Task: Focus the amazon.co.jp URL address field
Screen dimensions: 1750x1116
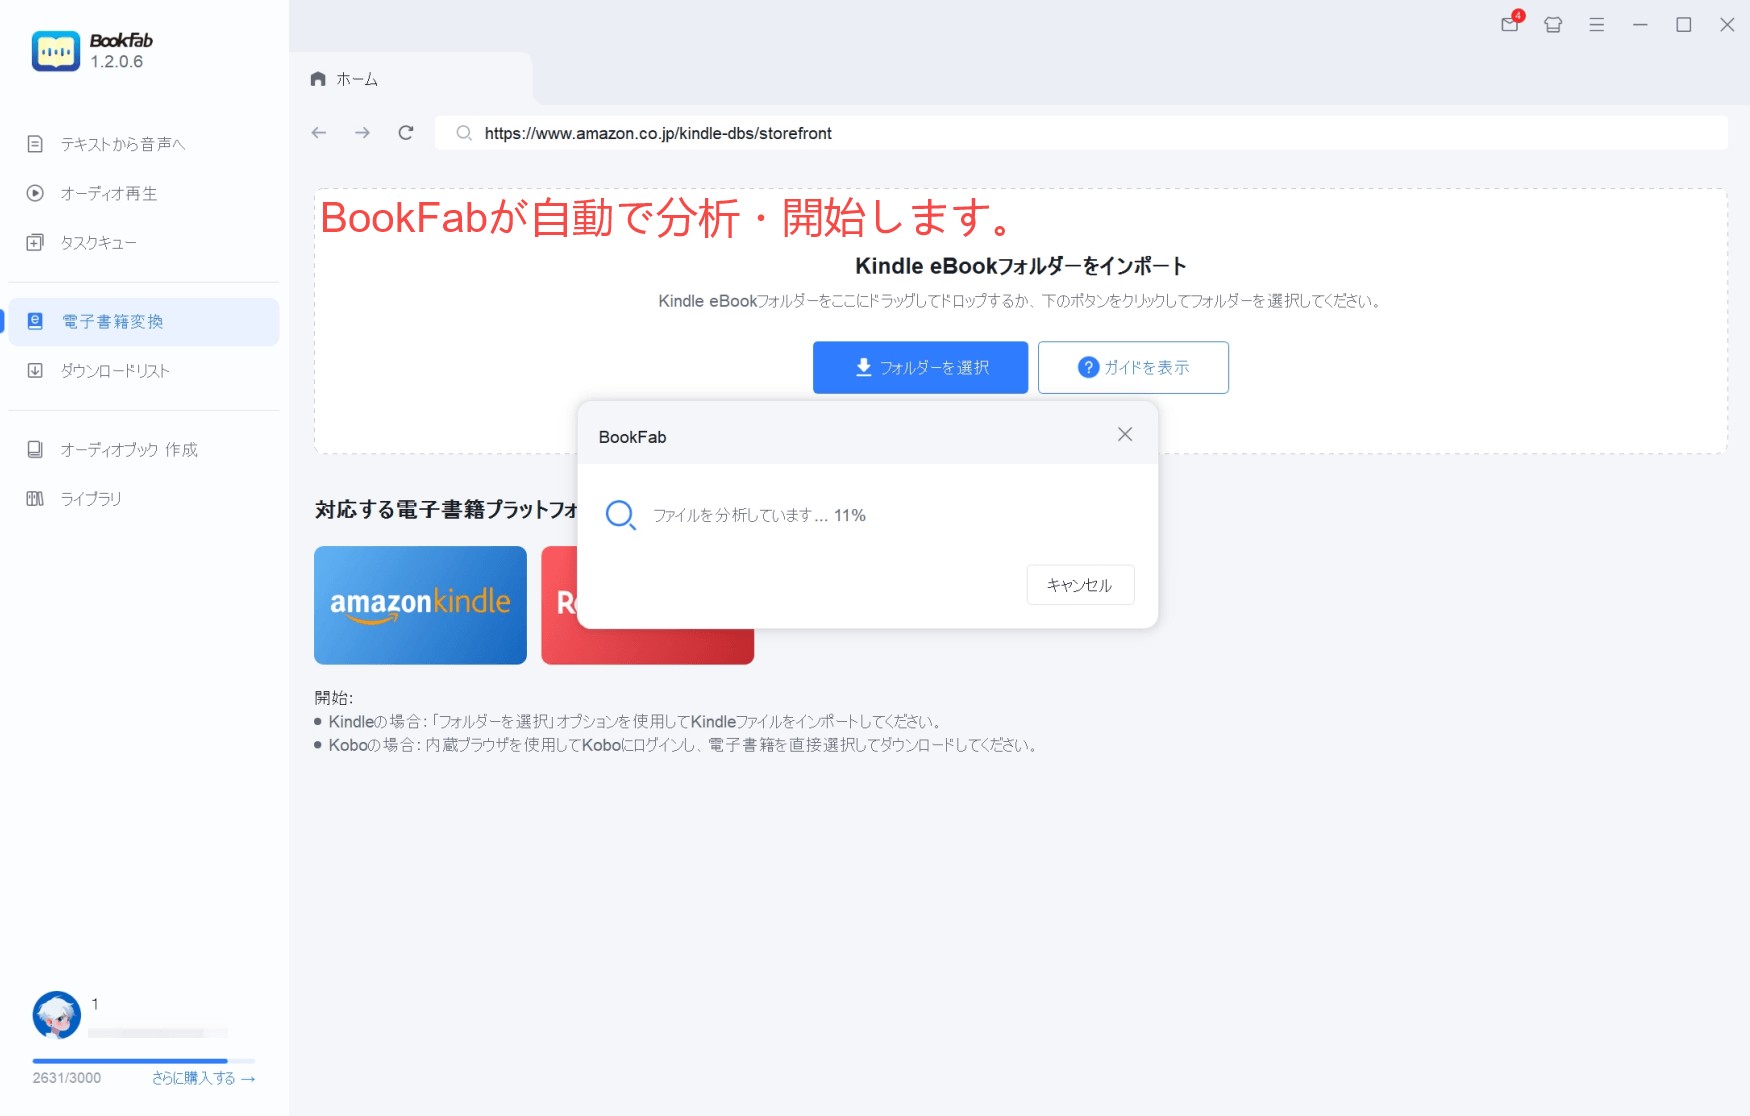Action: tap(1081, 133)
